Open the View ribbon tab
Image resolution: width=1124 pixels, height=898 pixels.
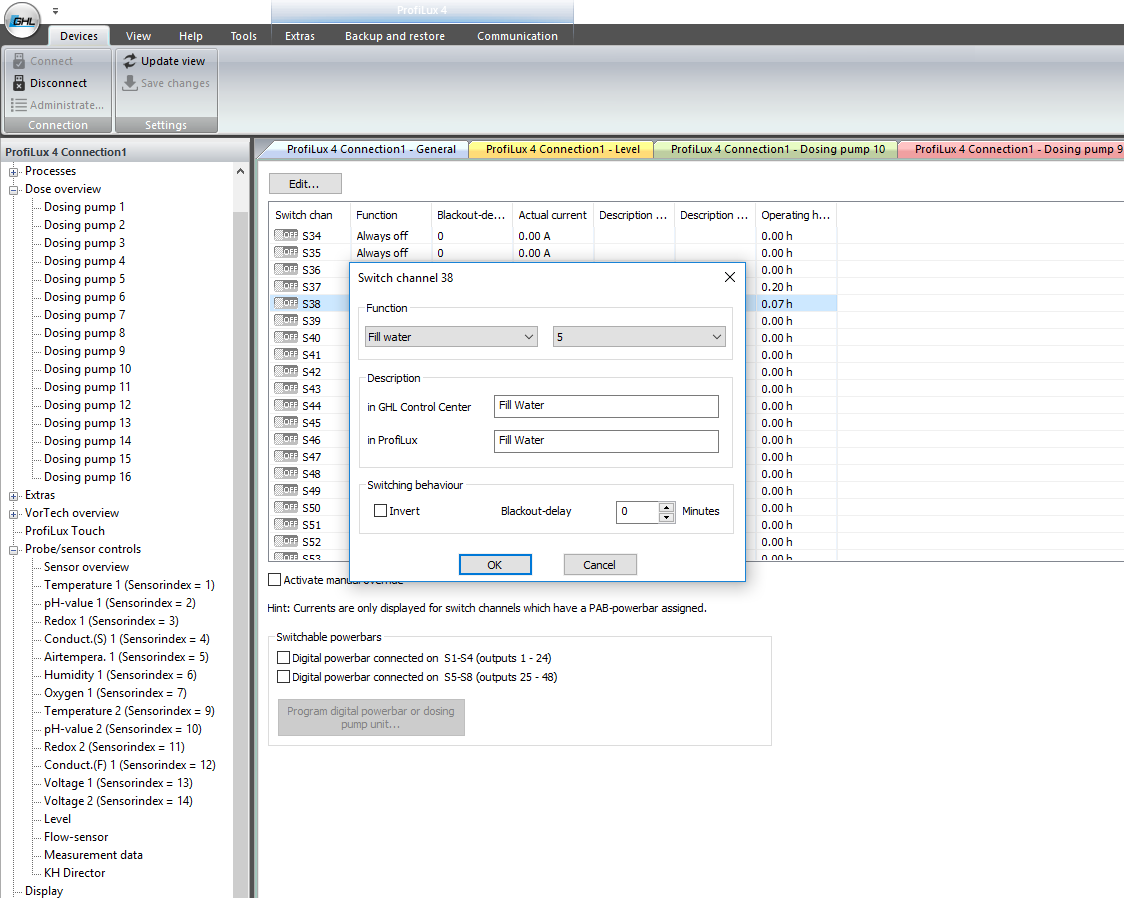(138, 36)
